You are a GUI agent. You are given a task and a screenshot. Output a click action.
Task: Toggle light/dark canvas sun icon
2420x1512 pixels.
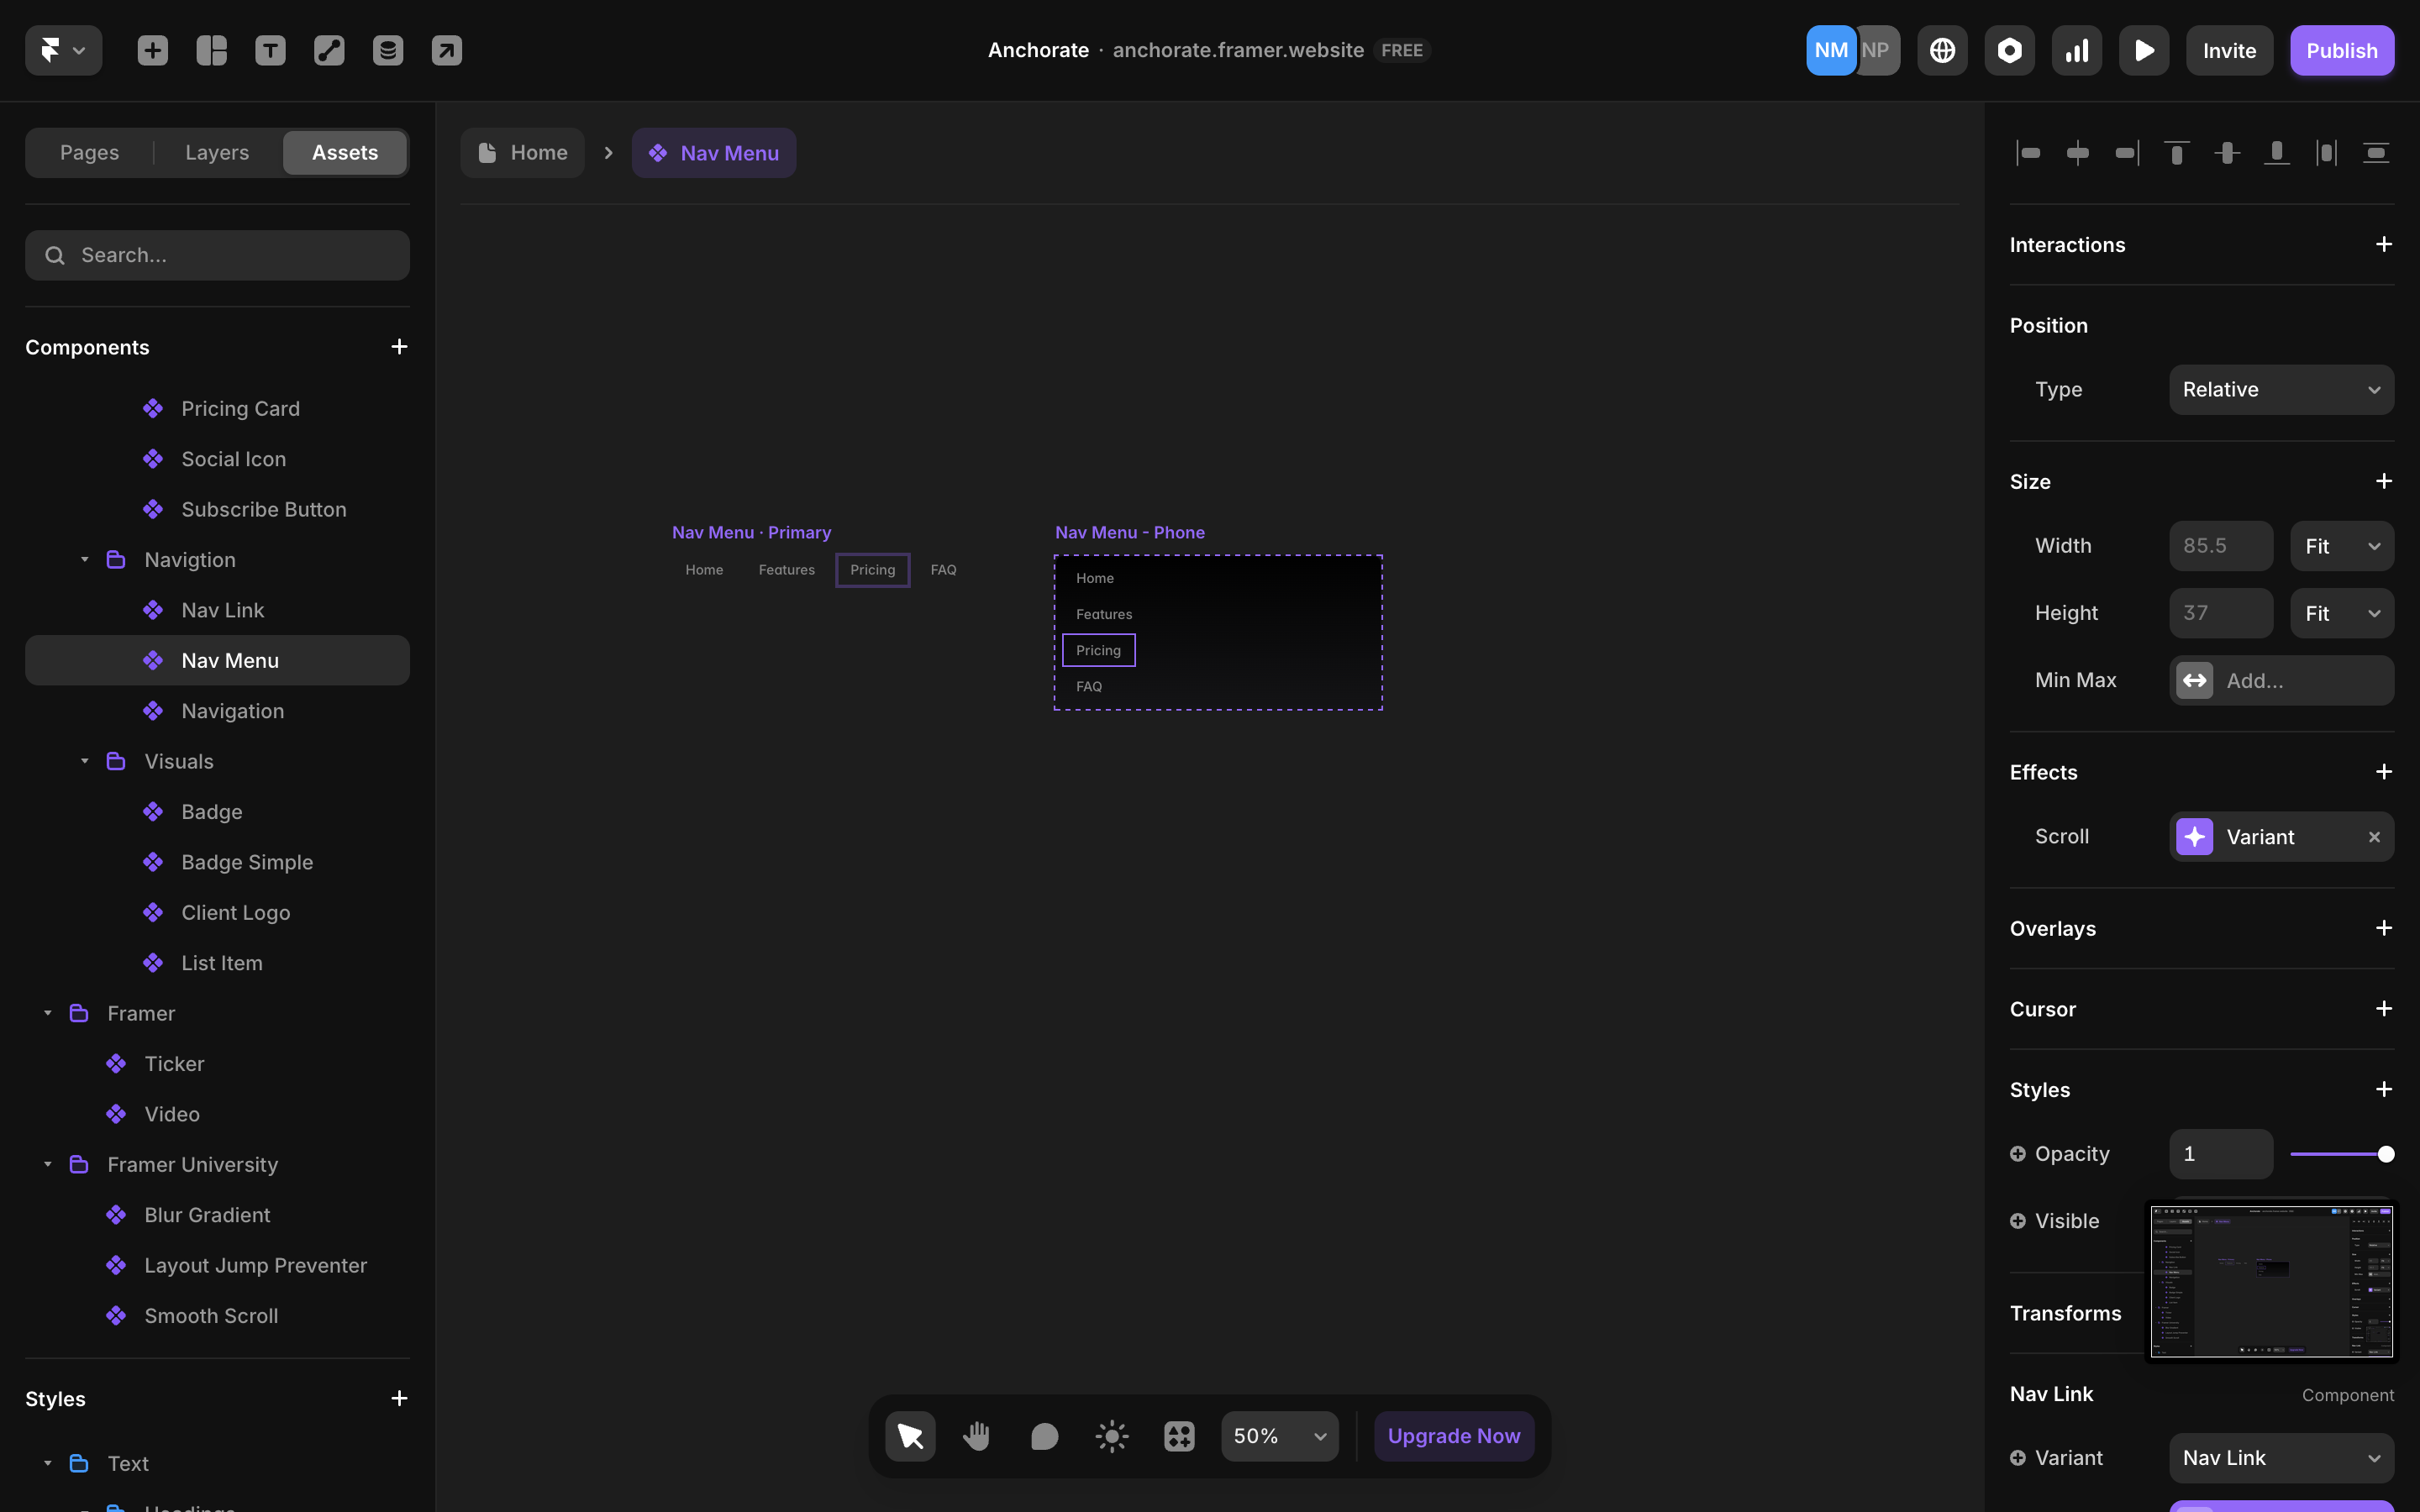tap(1111, 1436)
